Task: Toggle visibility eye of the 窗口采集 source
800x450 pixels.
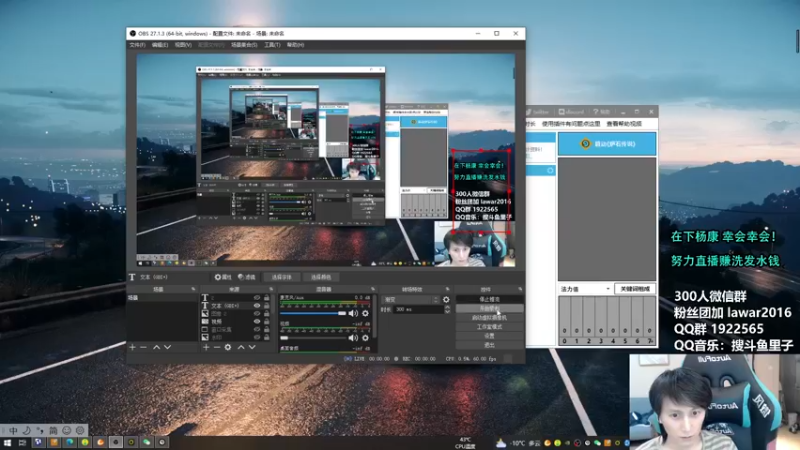Action: [257, 330]
